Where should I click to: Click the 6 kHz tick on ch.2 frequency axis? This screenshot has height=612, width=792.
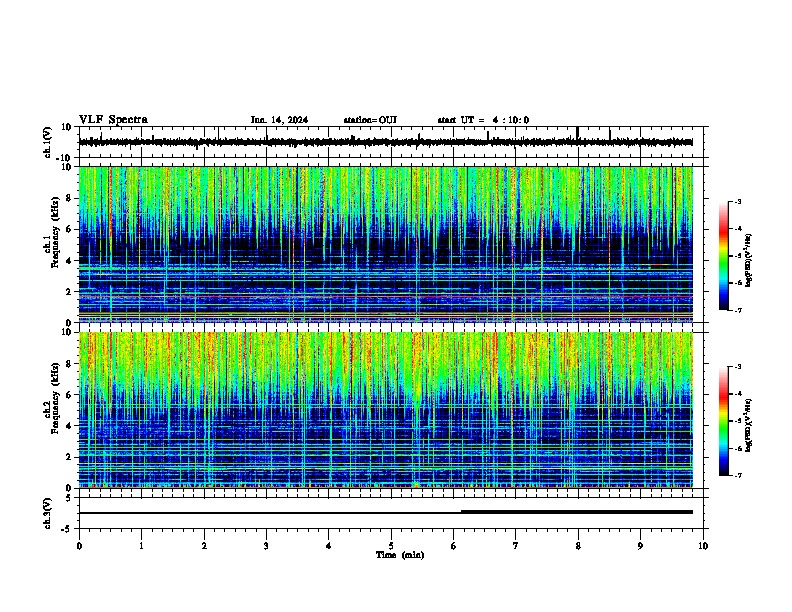click(69, 395)
